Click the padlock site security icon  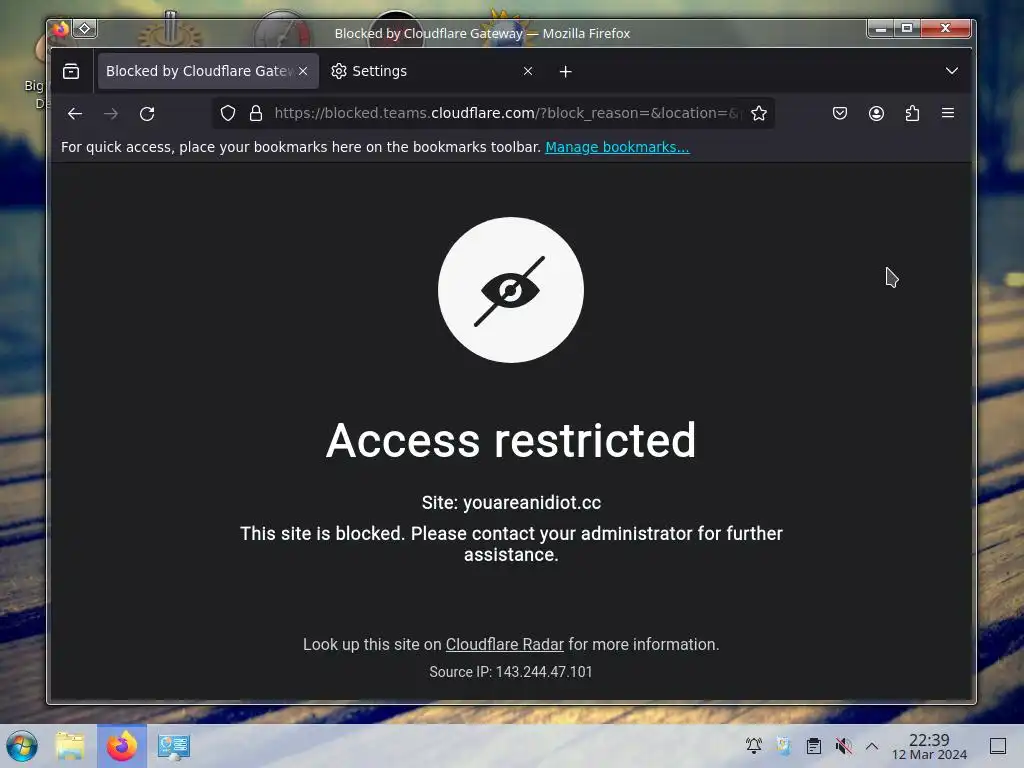tap(256, 114)
